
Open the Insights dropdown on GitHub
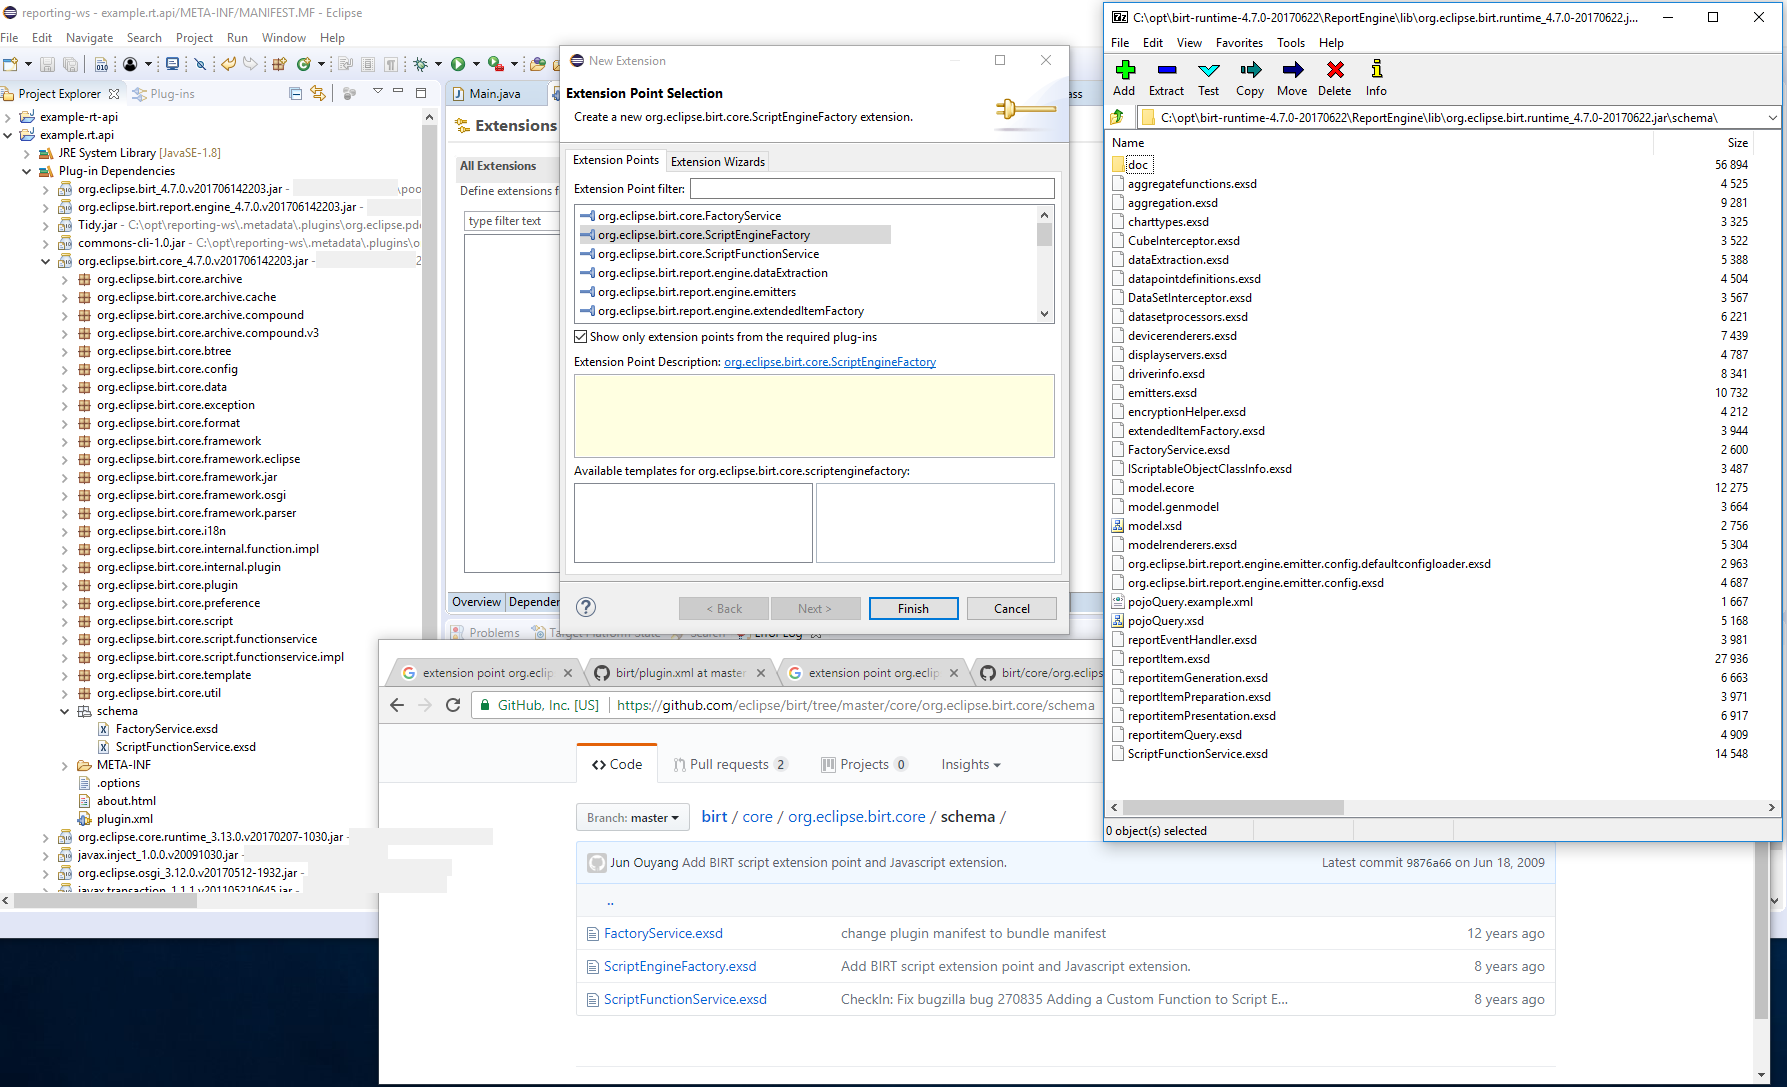click(970, 764)
